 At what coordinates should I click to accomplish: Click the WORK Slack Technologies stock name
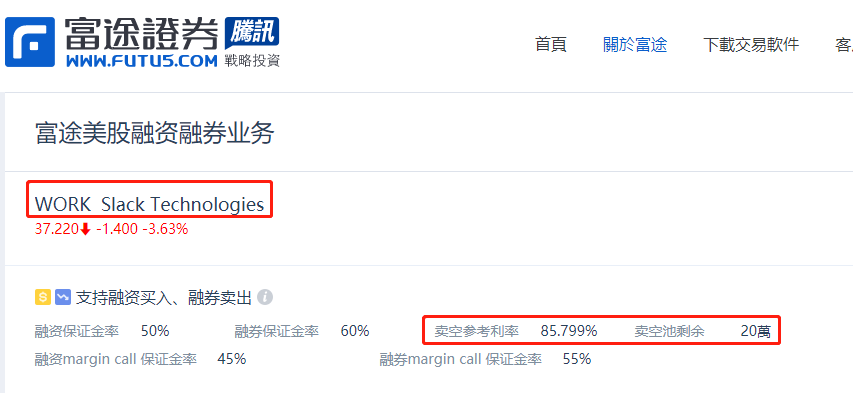[150, 204]
